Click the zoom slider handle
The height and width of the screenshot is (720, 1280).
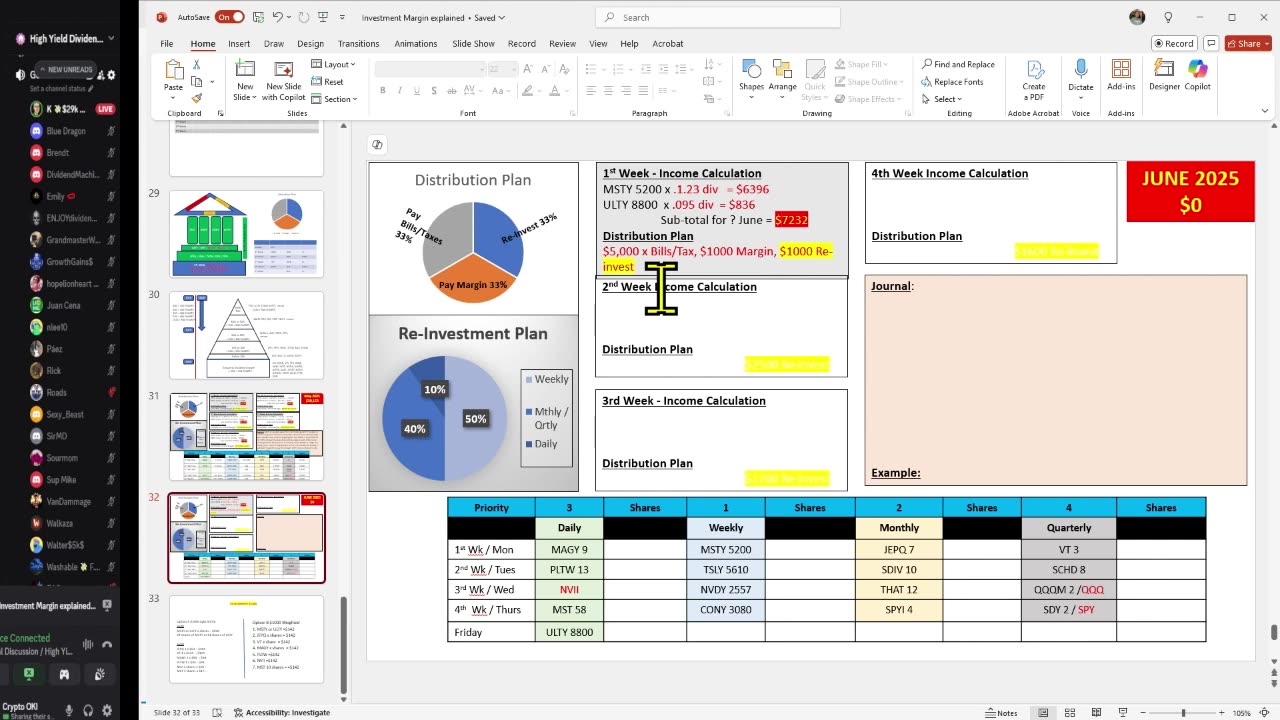1184,713
